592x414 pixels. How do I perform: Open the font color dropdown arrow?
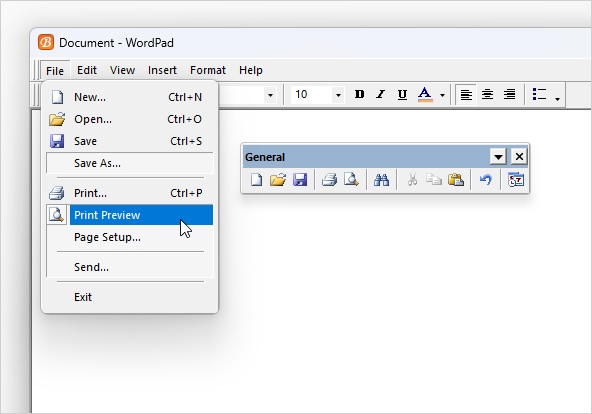[442, 95]
